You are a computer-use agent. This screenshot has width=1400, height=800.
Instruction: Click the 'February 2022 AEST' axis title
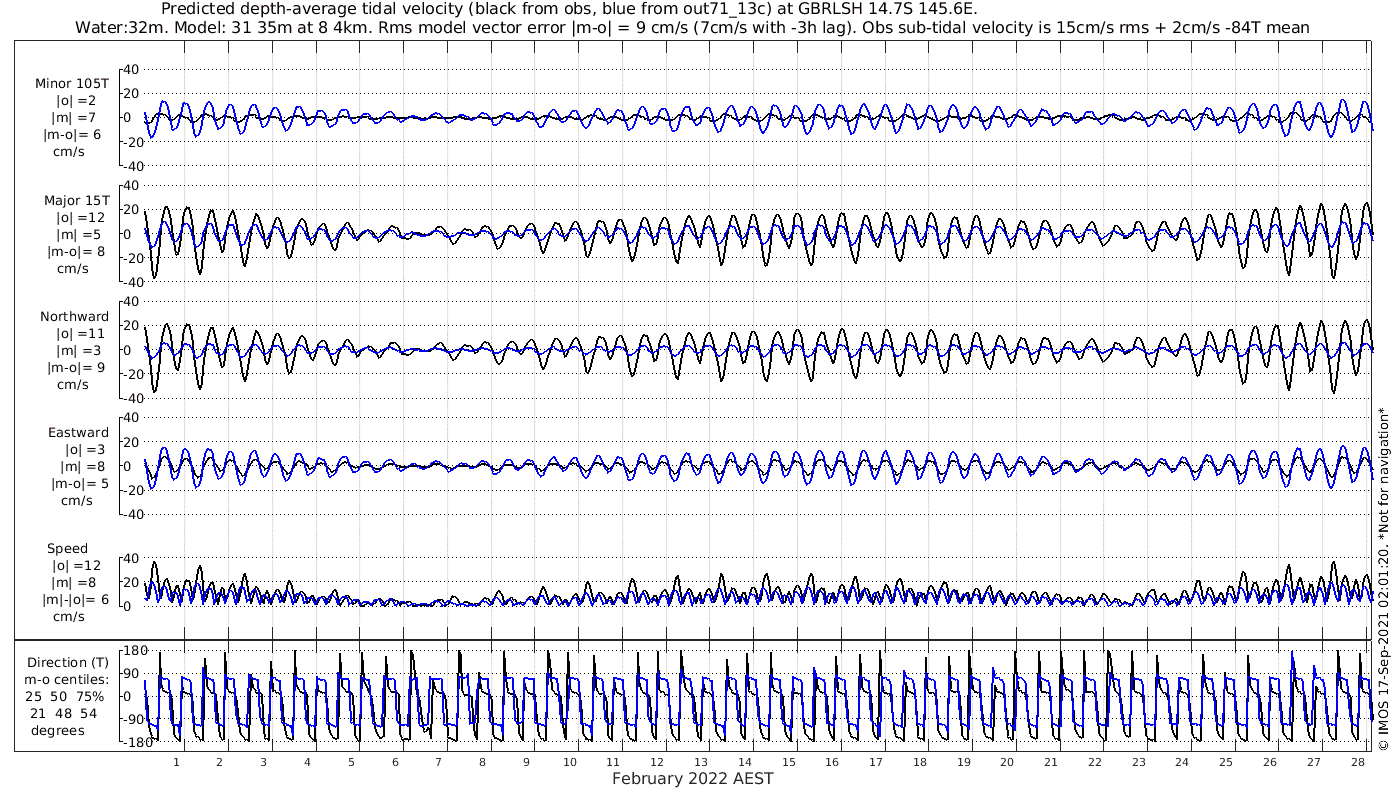(x=692, y=778)
